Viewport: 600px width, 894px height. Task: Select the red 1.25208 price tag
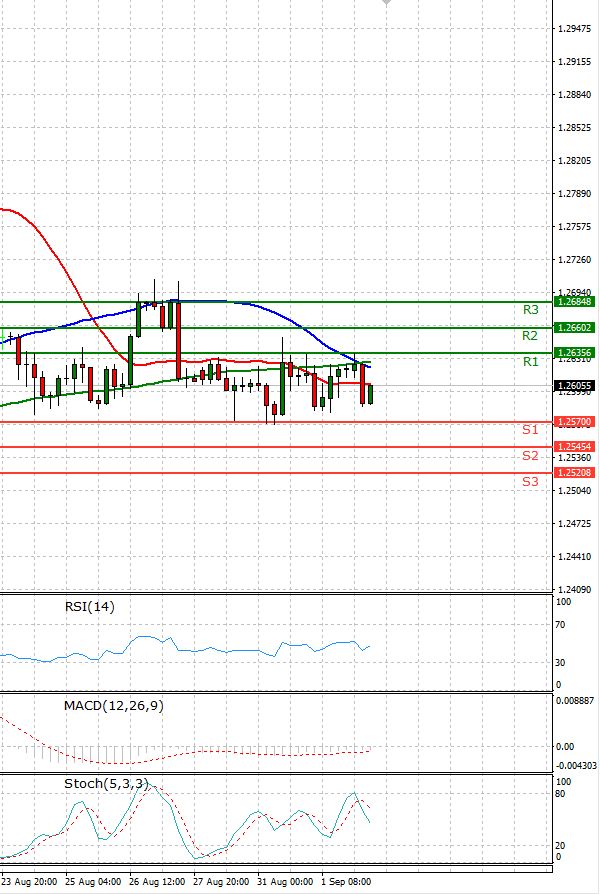pos(574,473)
